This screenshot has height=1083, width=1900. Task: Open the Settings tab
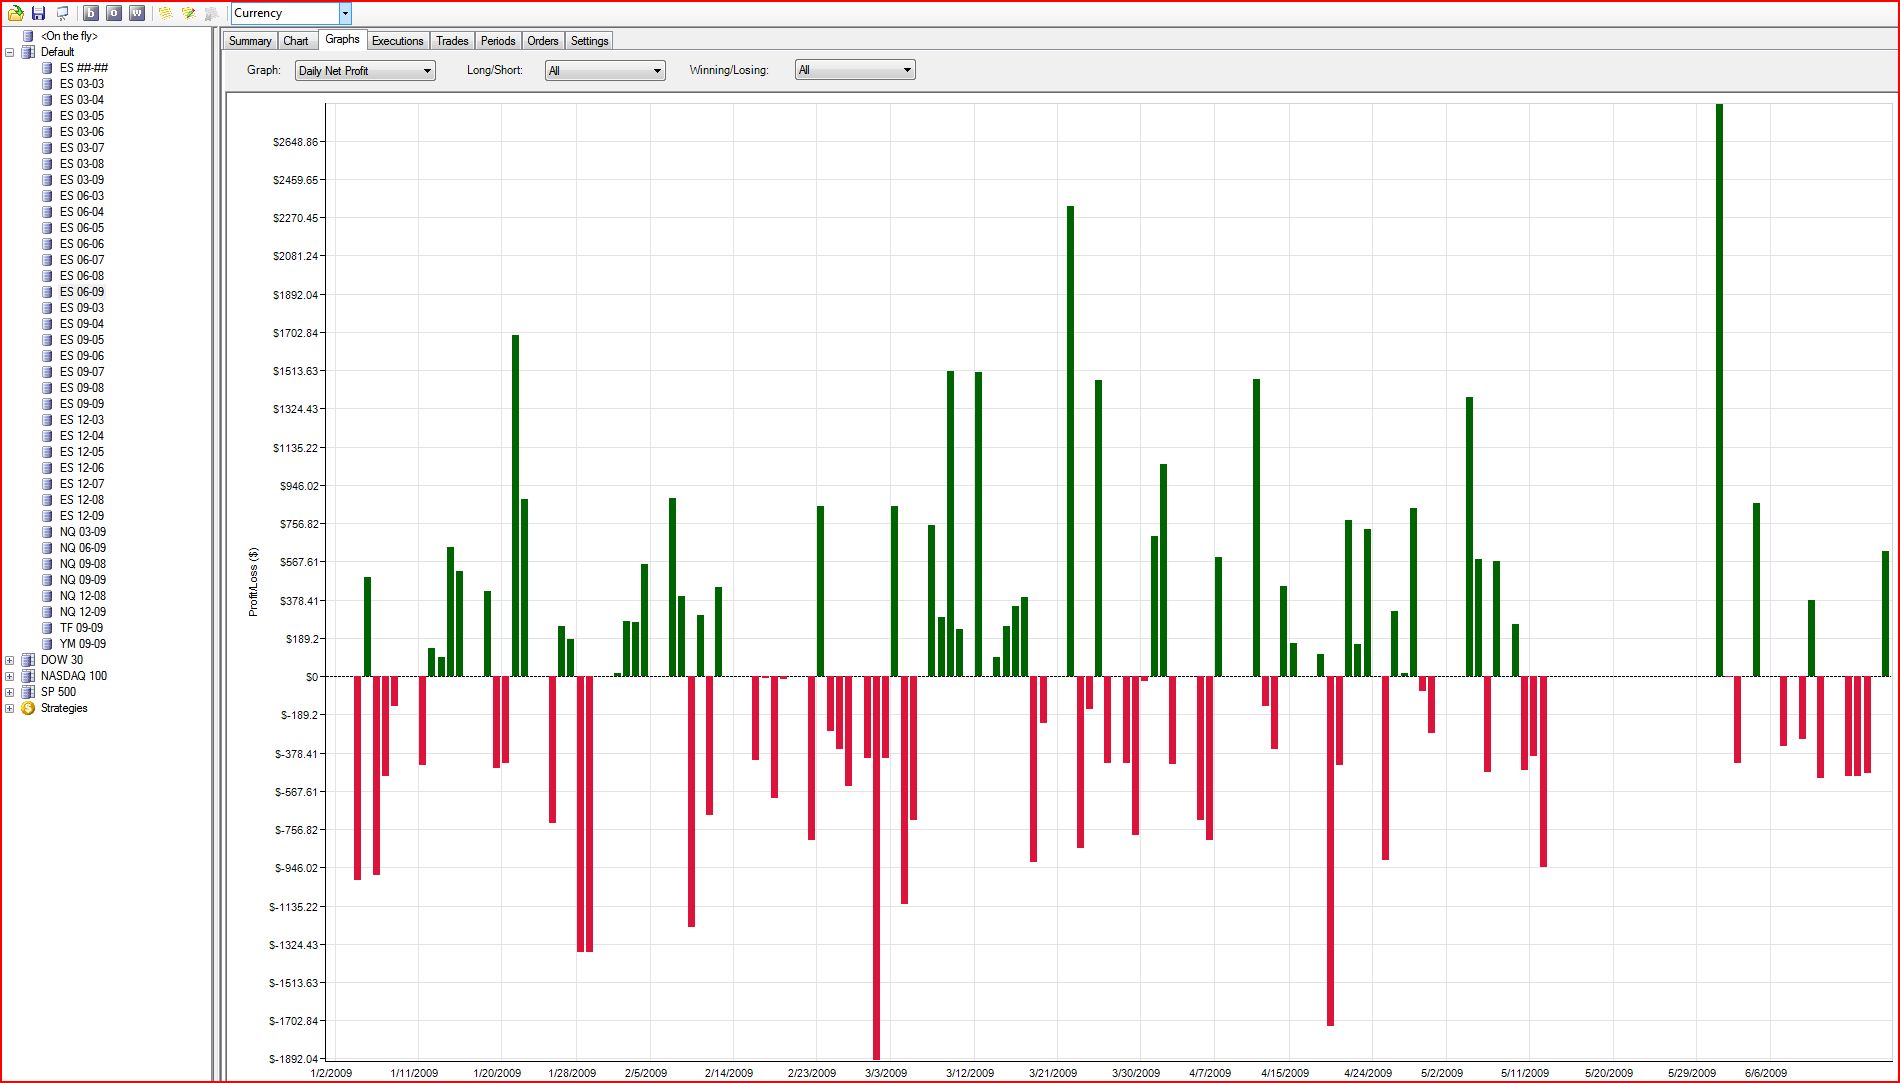tap(590, 41)
